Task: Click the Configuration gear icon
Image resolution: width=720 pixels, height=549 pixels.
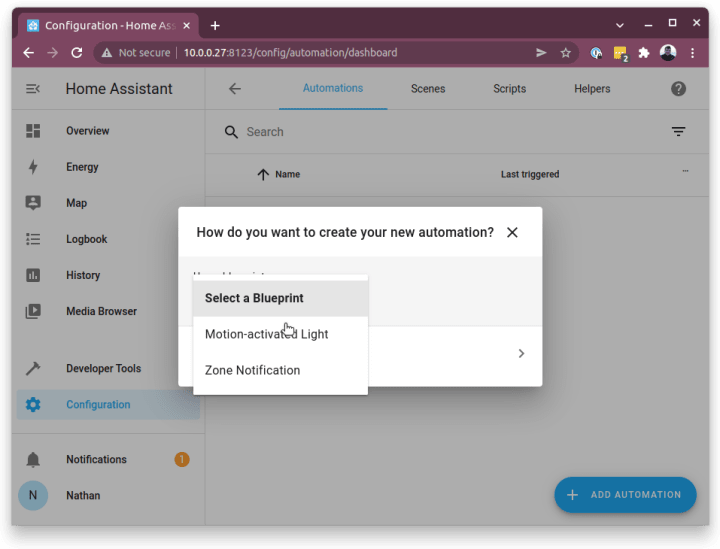Action: click(x=33, y=404)
